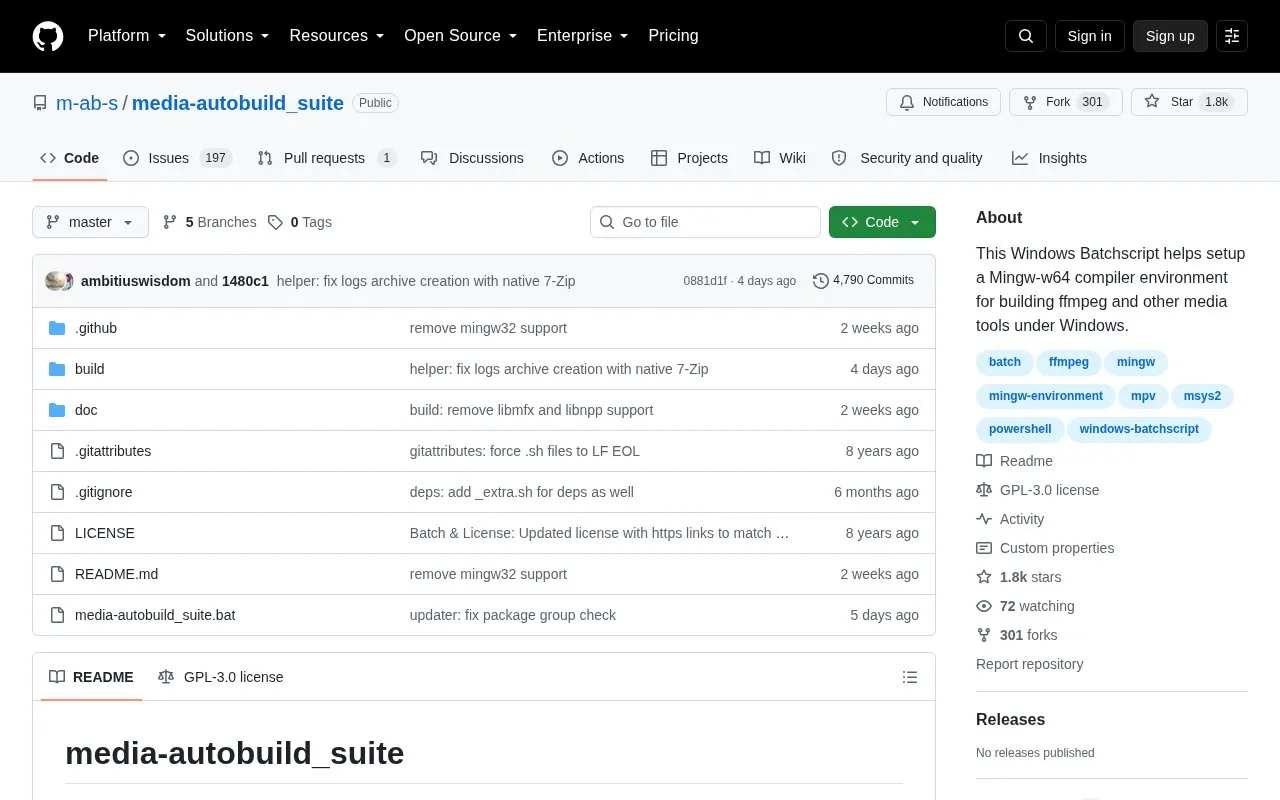
Task: Star the repository
Action: (x=1189, y=102)
